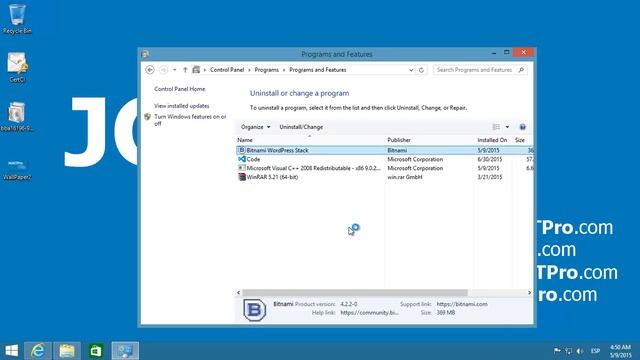
Task: Sort by the Installed On column header
Action: (493, 140)
